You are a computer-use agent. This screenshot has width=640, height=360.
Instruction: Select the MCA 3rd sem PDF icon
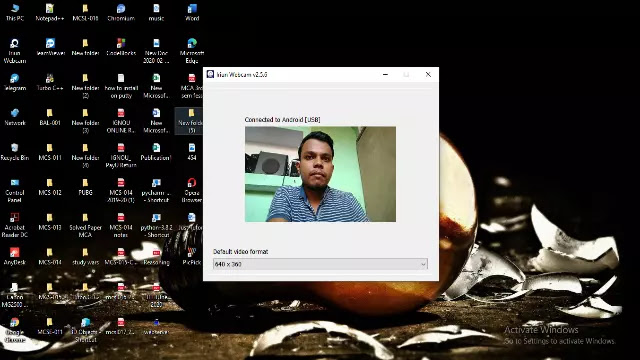tap(192, 86)
